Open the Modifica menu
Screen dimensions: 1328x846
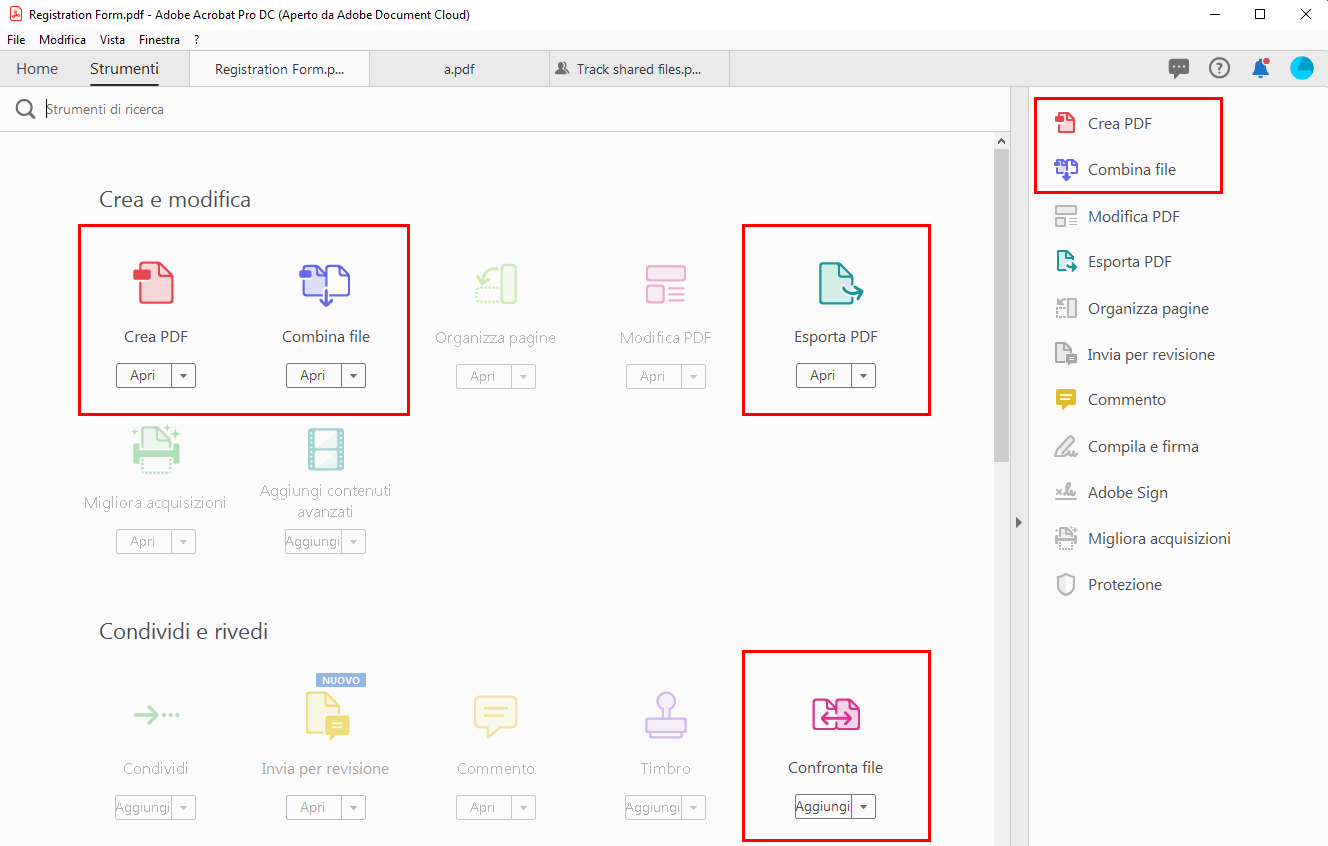pos(63,40)
